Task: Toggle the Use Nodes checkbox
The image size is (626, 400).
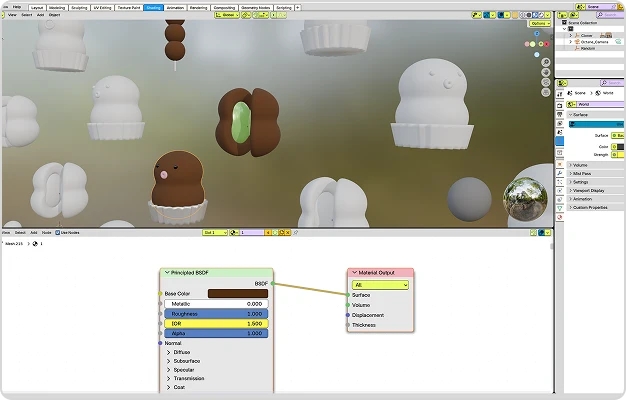Action: (57, 232)
